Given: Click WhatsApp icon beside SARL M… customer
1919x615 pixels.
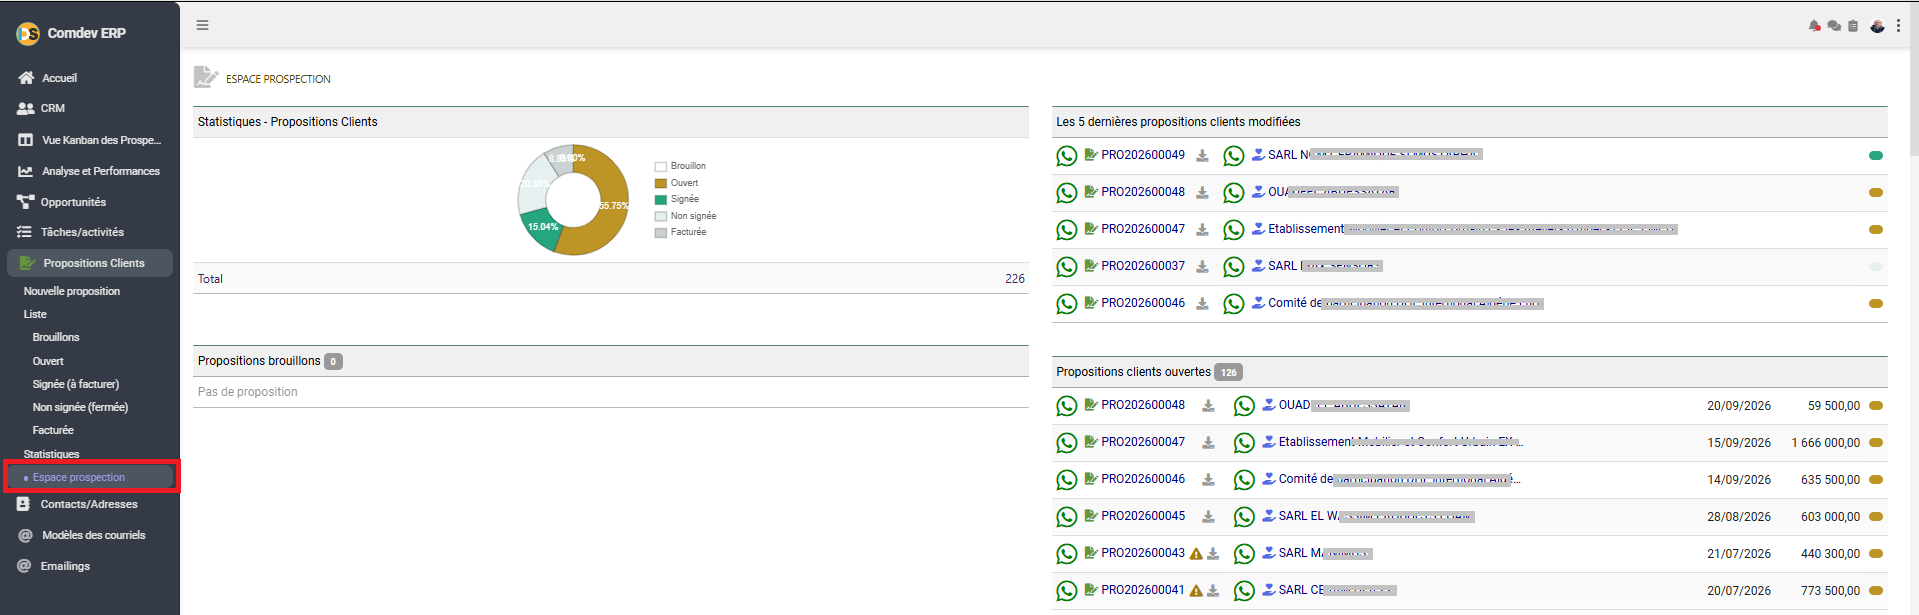Looking at the screenshot, I should click(1244, 554).
